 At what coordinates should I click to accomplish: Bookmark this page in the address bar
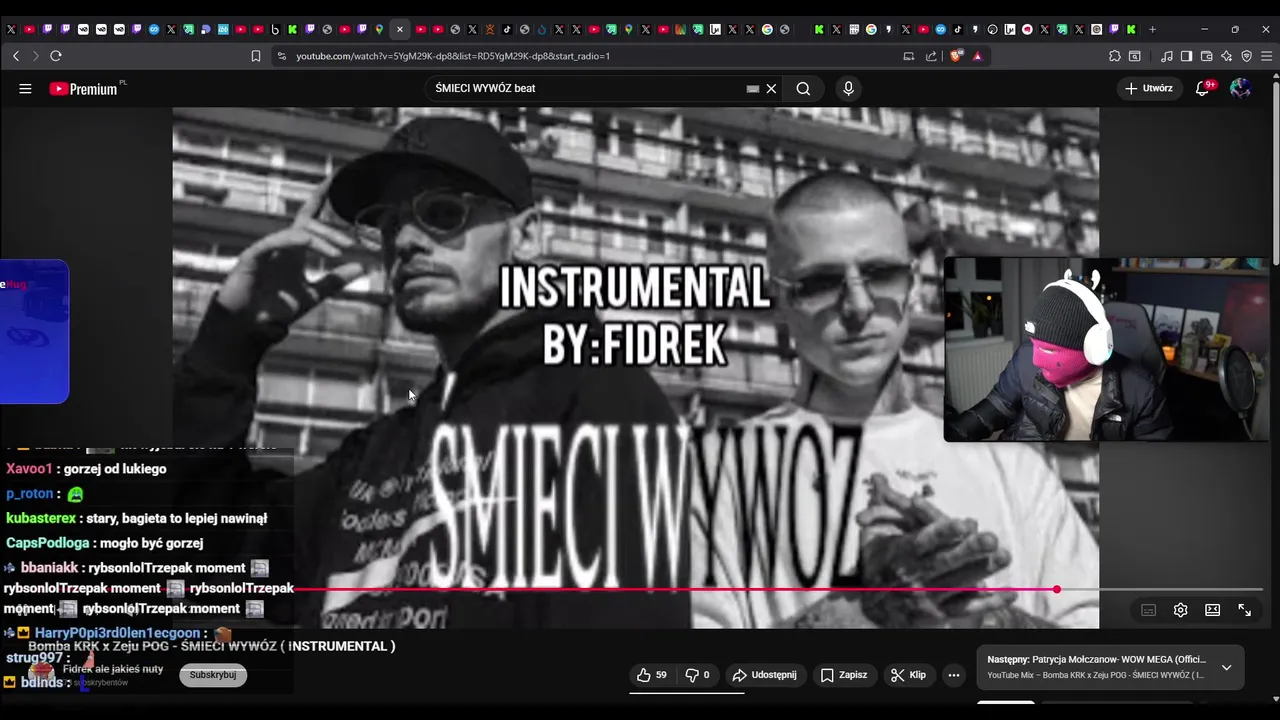(256, 56)
